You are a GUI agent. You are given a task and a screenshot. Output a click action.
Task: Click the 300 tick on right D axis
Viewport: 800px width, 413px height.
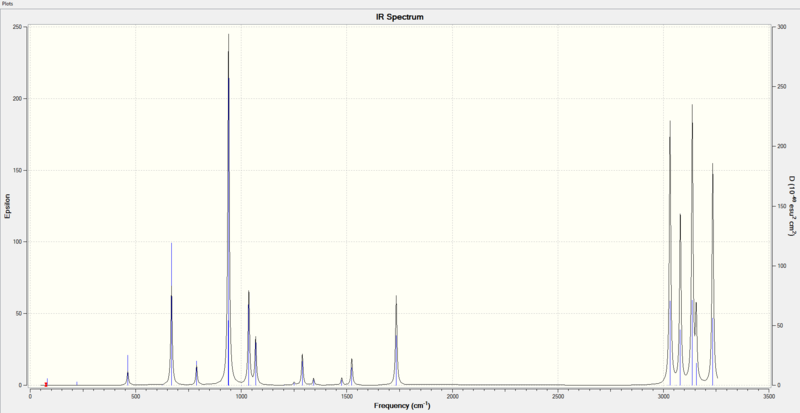pyautogui.click(x=782, y=27)
